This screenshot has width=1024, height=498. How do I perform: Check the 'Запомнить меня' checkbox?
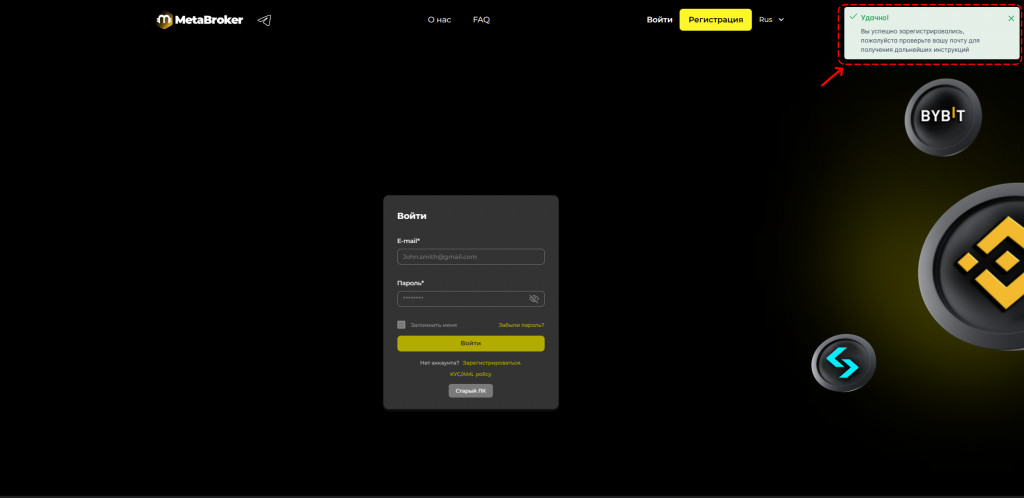coord(401,325)
